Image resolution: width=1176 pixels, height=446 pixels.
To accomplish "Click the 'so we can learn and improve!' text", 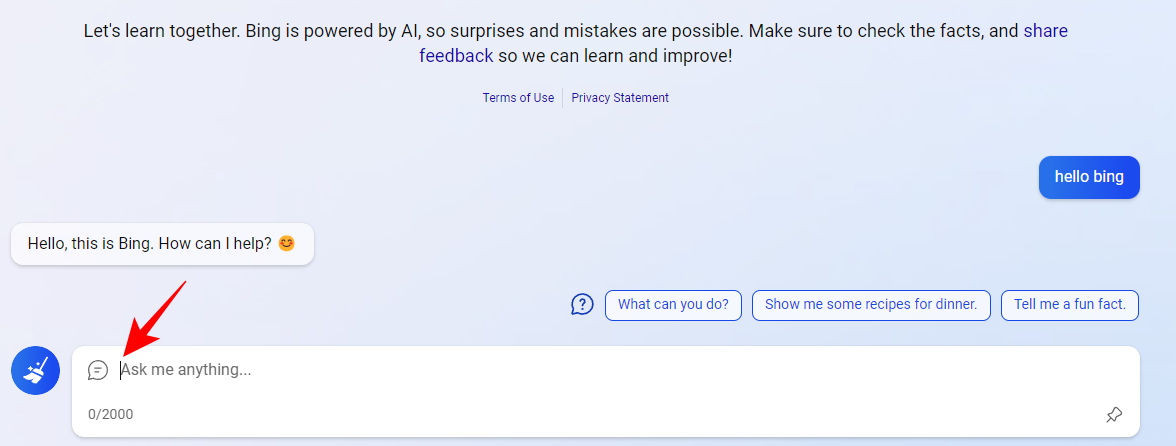I will 615,55.
